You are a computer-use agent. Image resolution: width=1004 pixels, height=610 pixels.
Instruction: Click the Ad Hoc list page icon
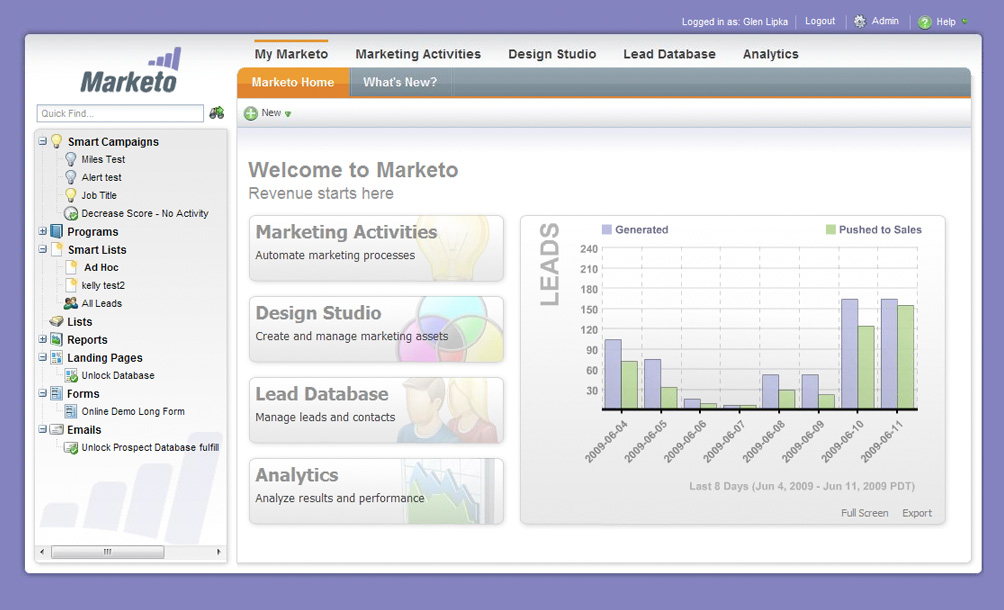pyautogui.click(x=71, y=267)
